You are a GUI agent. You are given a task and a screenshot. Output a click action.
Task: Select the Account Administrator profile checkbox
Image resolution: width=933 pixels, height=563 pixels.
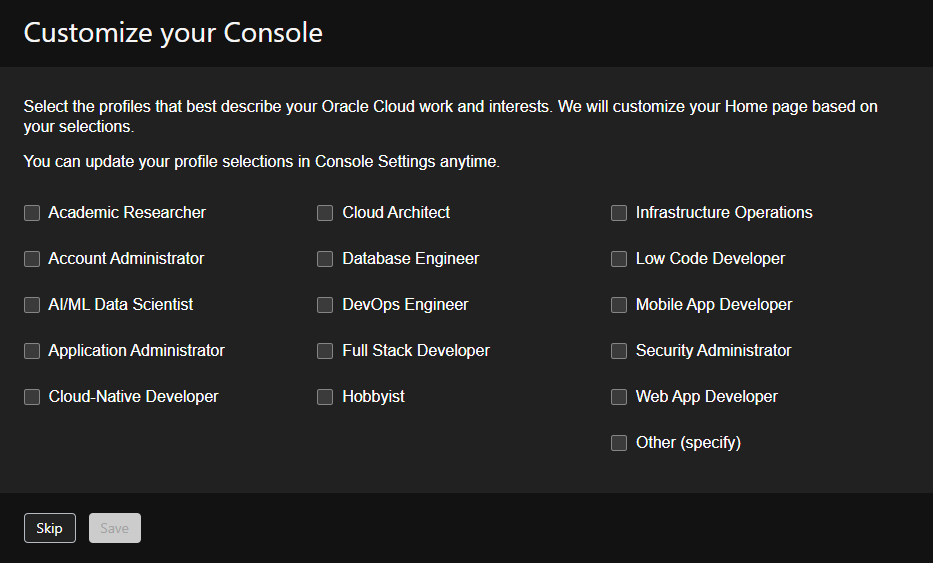[x=32, y=259]
